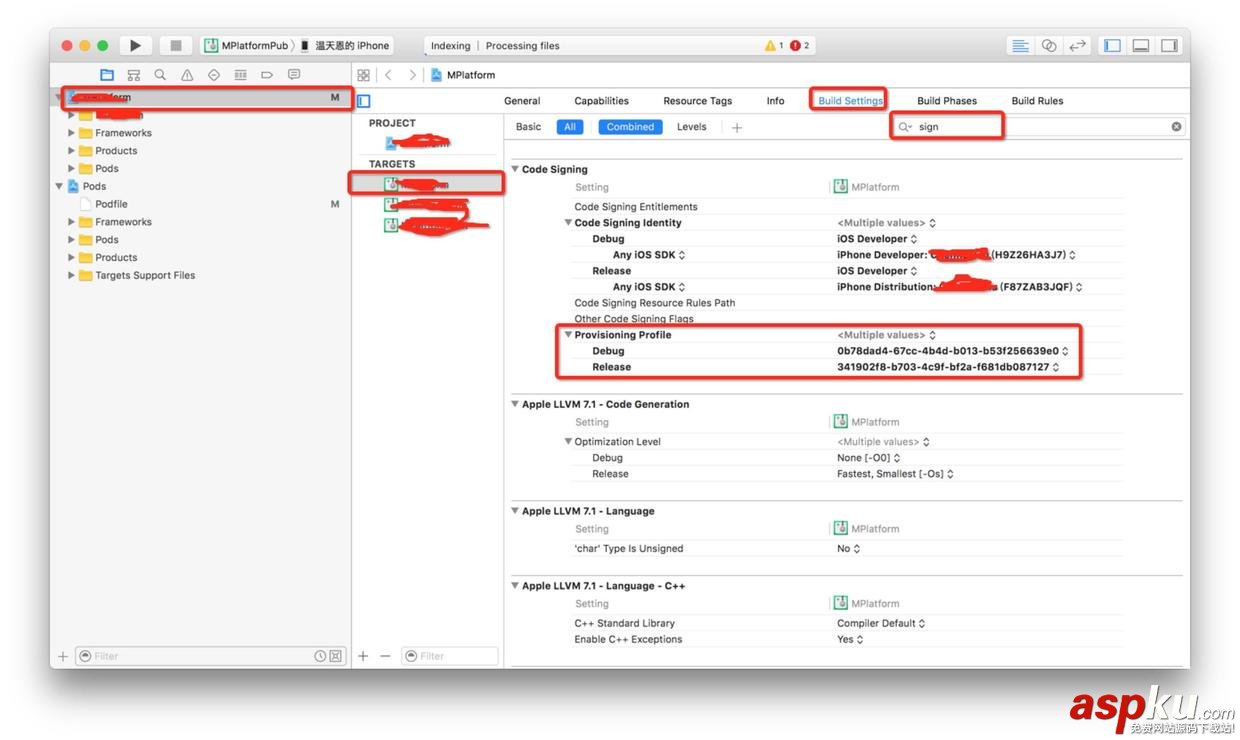Show the red errors count indicator
This screenshot has height=740, width=1240.
pos(800,46)
